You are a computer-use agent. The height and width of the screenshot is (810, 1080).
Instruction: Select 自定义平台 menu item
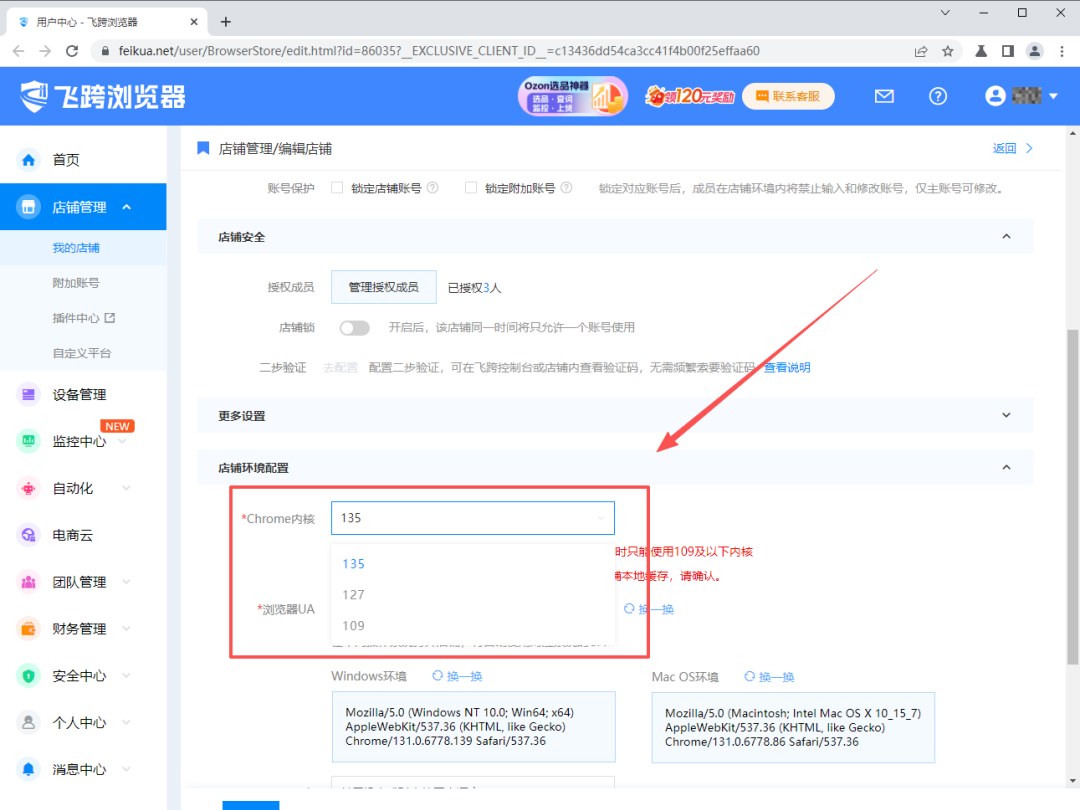pyautogui.click(x=84, y=352)
